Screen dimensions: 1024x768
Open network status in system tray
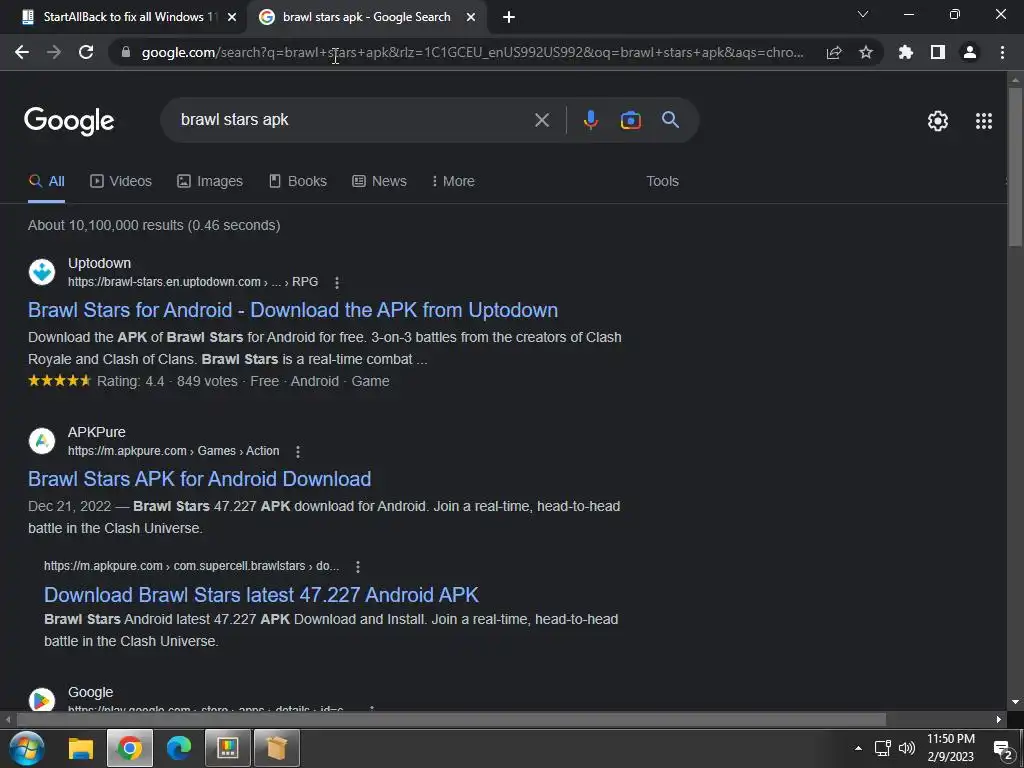coord(883,748)
